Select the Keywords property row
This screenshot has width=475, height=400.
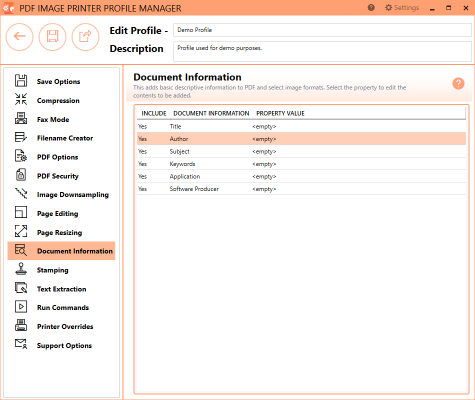click(x=301, y=164)
